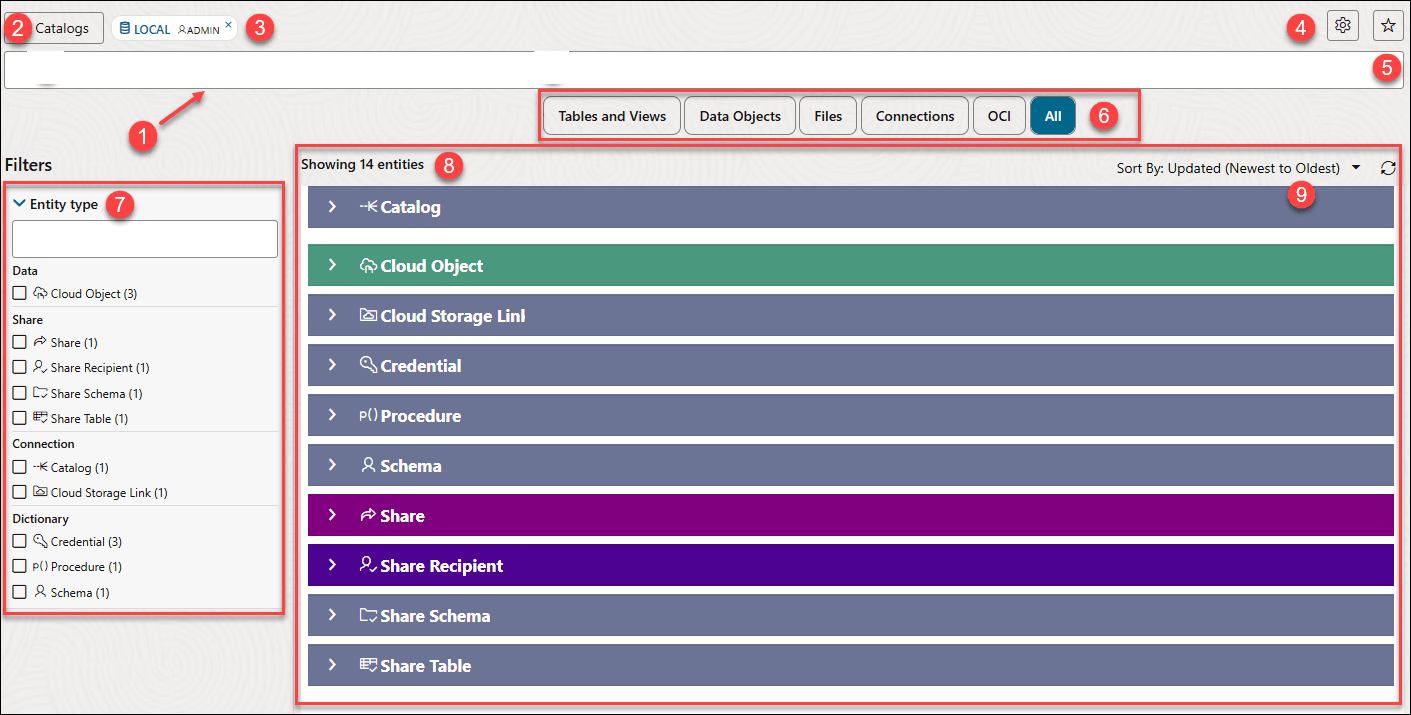Refresh the entity list

1387,168
